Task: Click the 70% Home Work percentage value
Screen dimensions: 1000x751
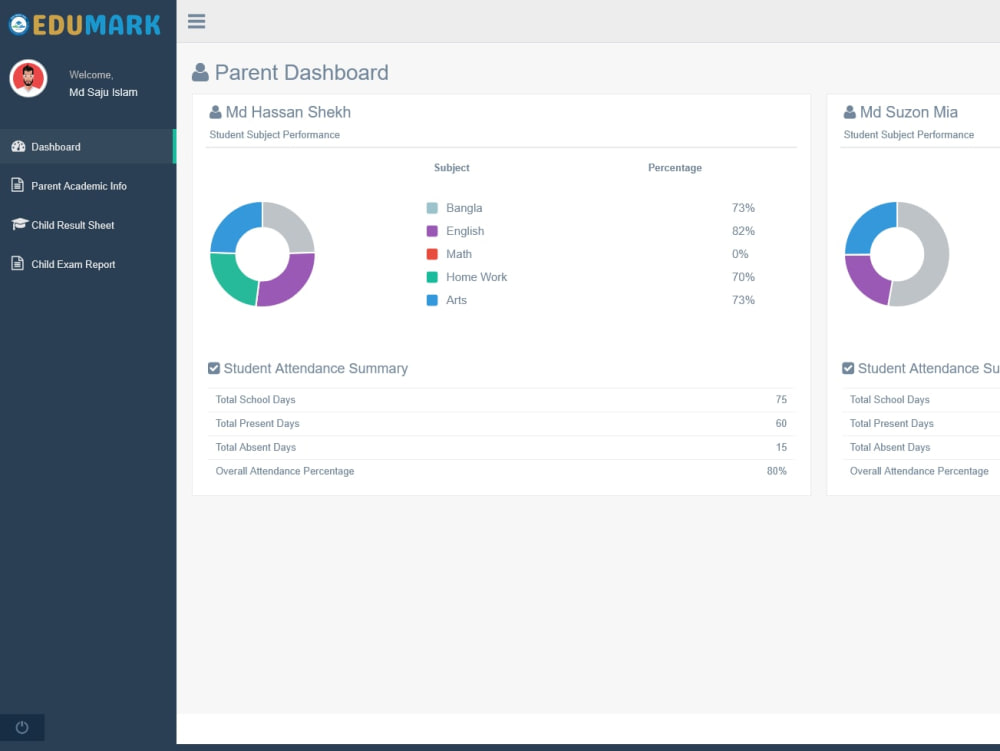Action: (x=743, y=277)
